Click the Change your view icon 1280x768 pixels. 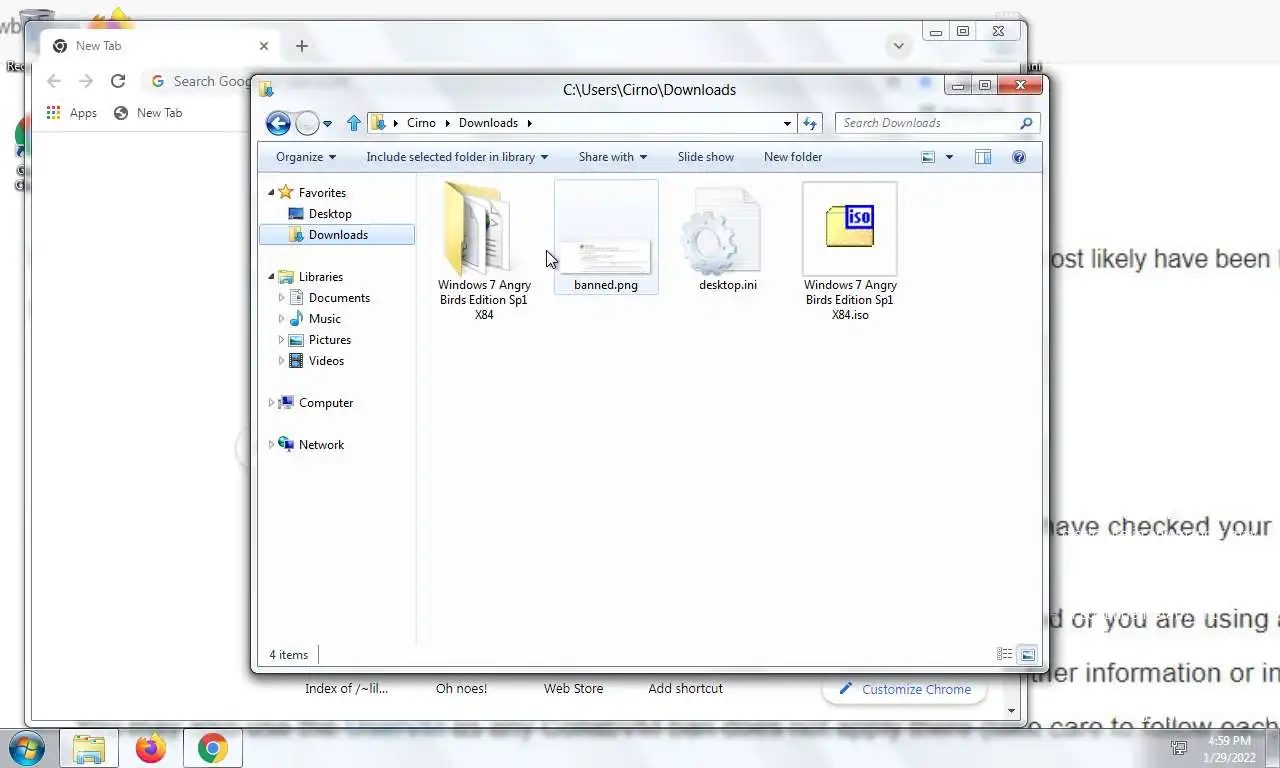coord(928,157)
